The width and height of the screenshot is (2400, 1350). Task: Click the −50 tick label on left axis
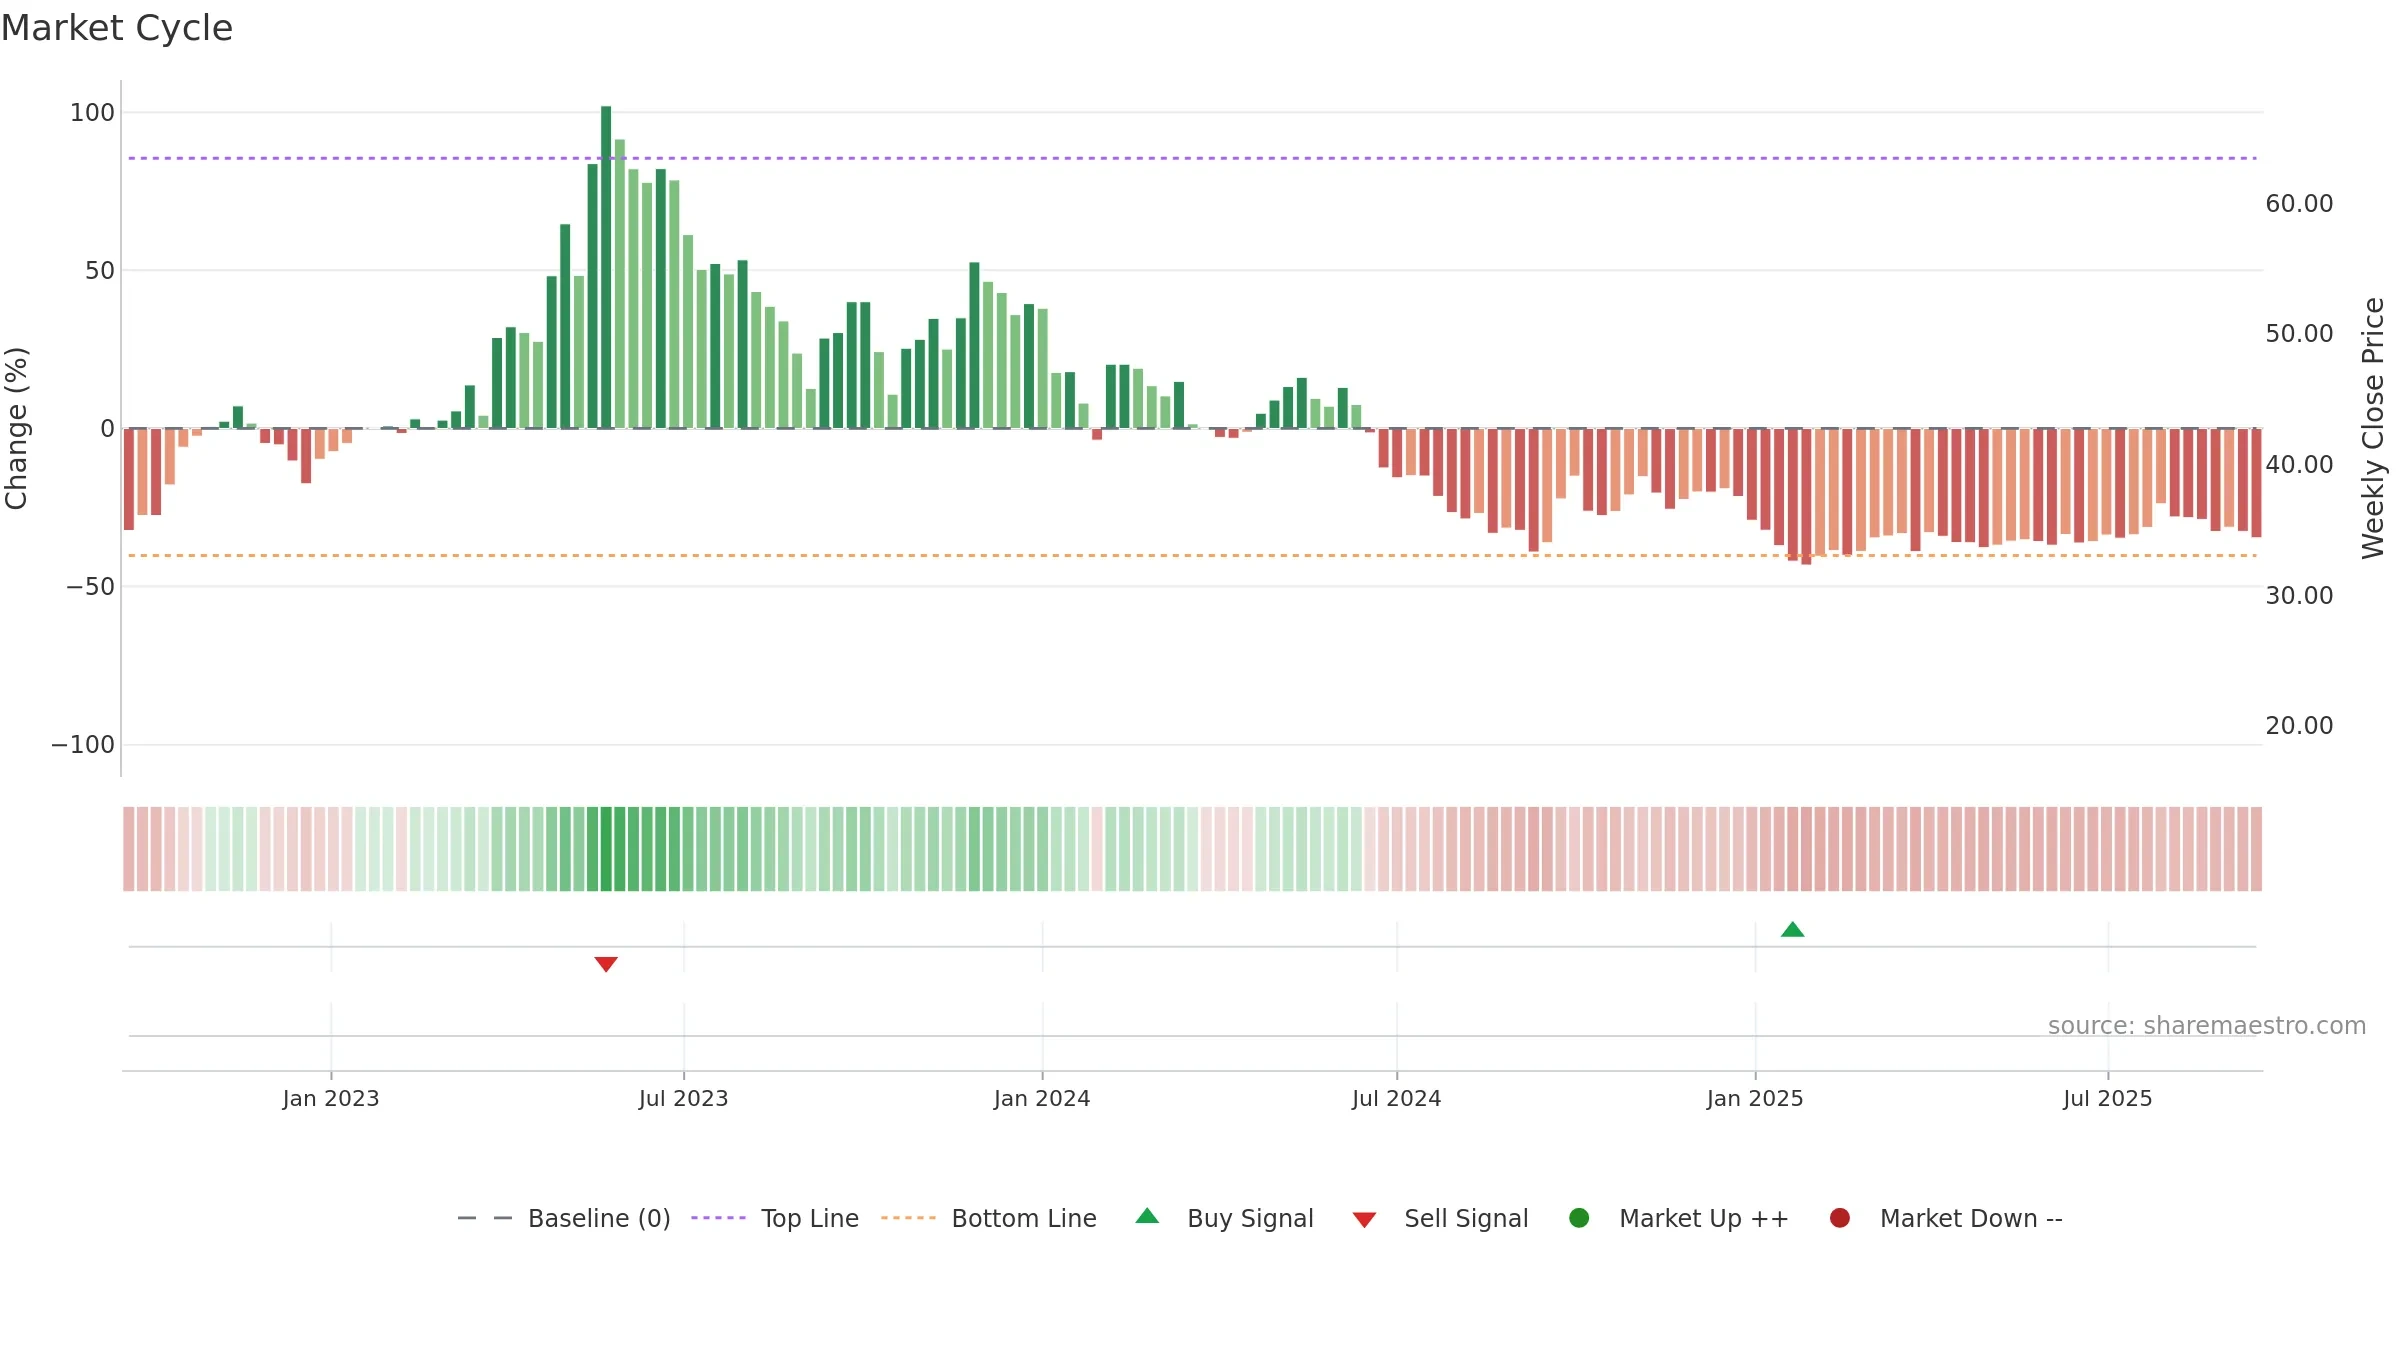point(90,587)
